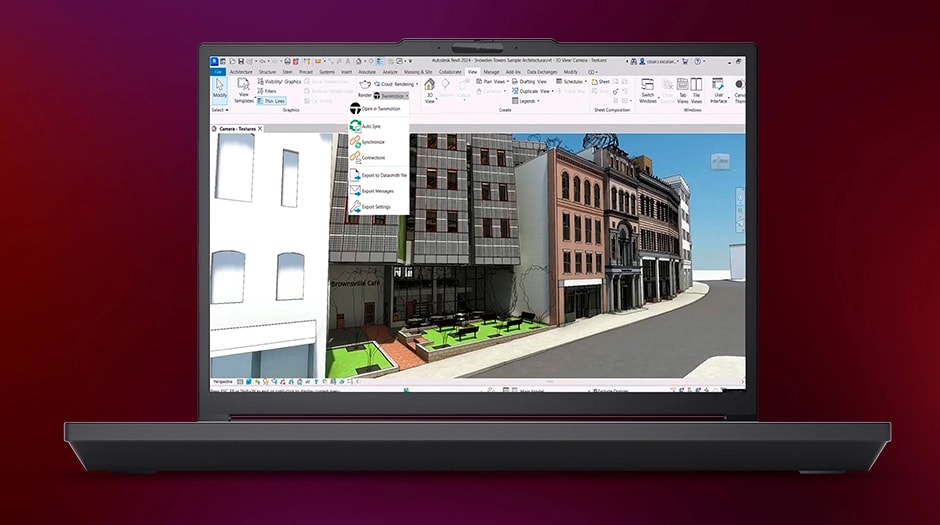Click Open folder icon in quick access toolbar
The width and height of the screenshot is (940, 525).
coord(232,61)
